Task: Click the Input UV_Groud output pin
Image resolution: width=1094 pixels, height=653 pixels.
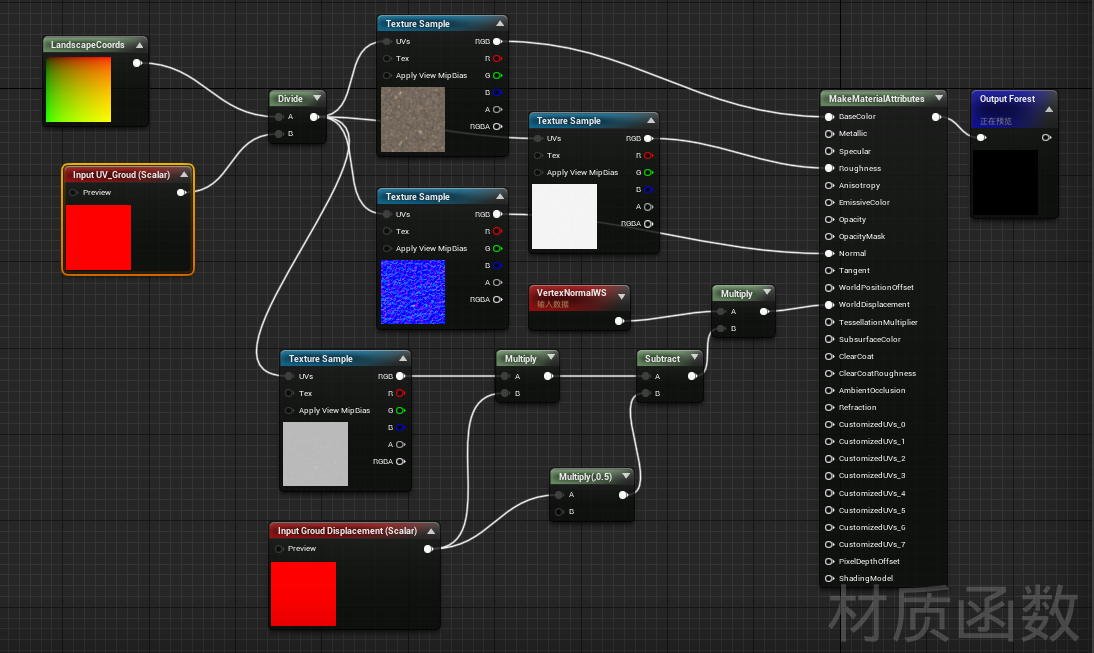Action: [181, 193]
